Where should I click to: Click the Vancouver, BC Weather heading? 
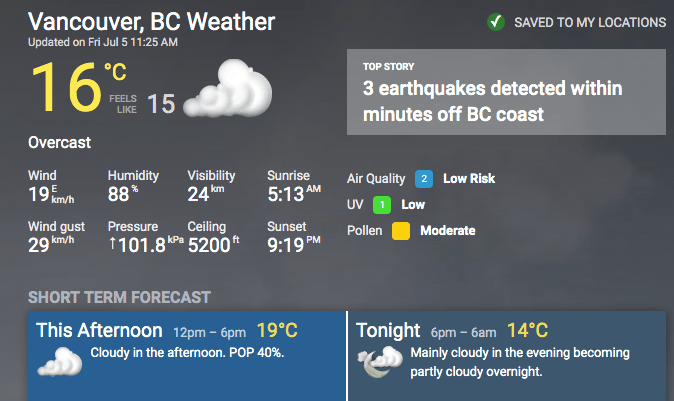point(151,22)
